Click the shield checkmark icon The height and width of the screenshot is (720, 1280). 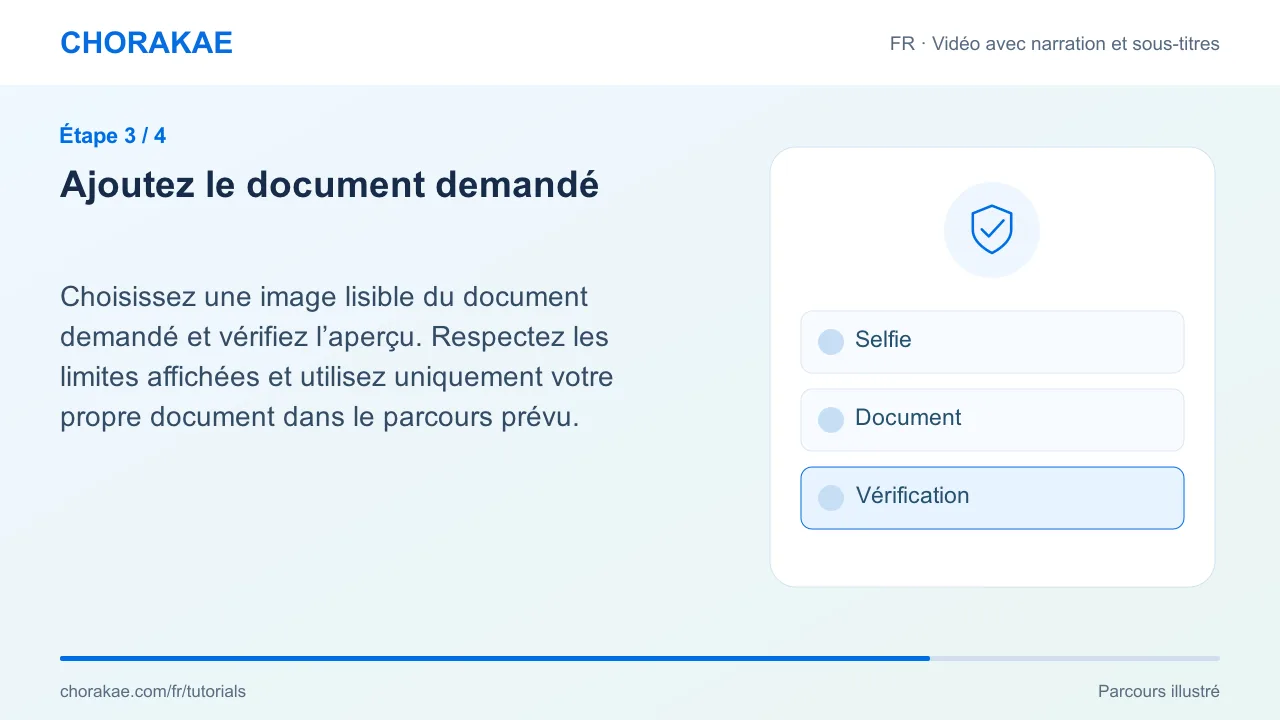pyautogui.click(x=992, y=230)
